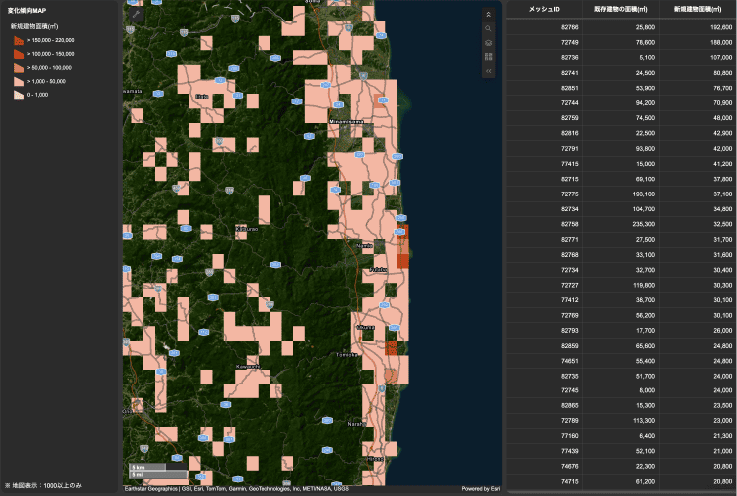Select table row for mesh 74715
This screenshot has height=496, width=737.
coord(620,482)
